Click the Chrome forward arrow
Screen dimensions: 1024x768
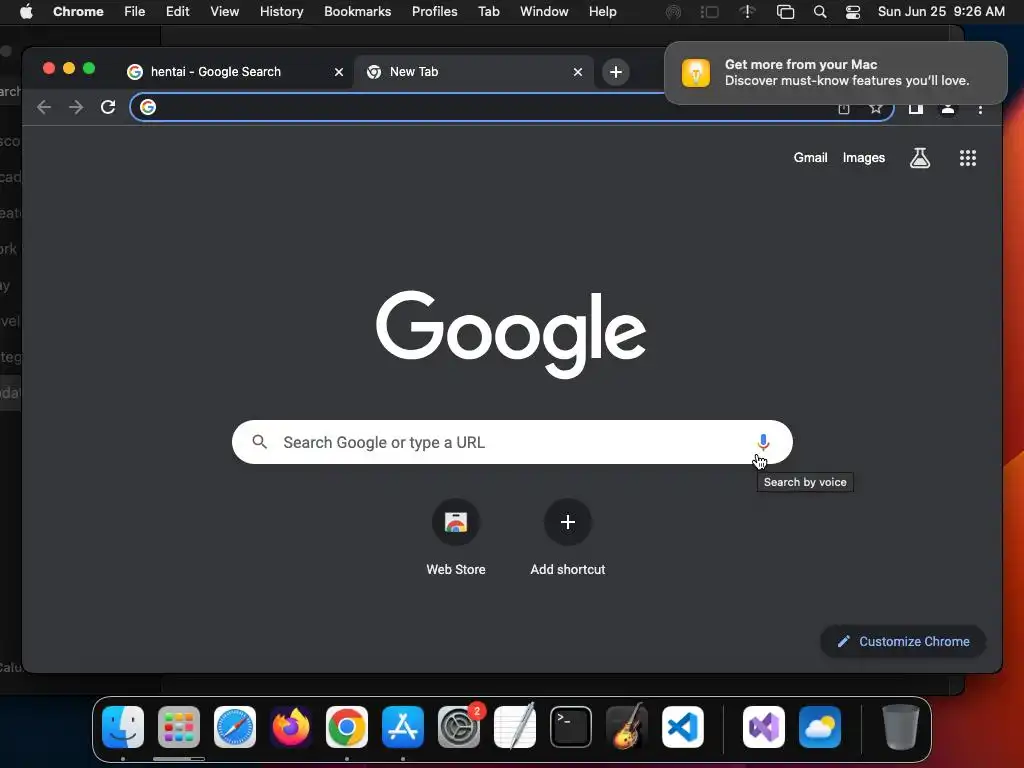tap(76, 107)
